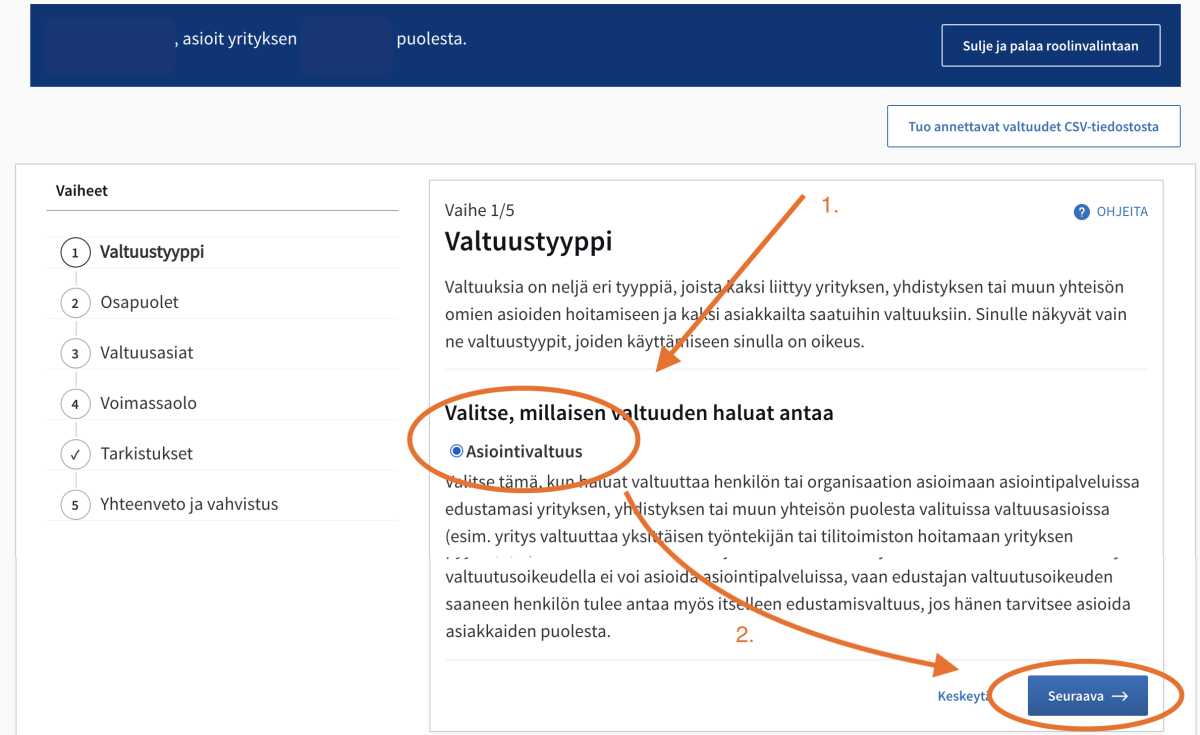Go to the Voimassaolo step

[148, 403]
